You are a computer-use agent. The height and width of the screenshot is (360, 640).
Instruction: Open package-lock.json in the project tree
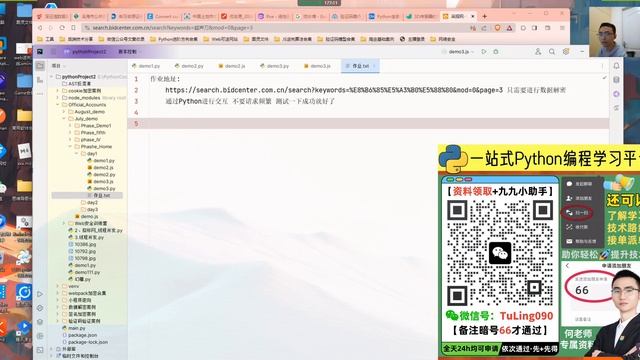coord(85,342)
